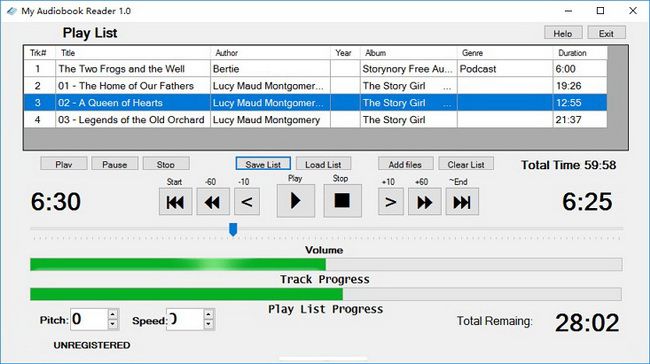Click the large Play triangle icon

tap(296, 201)
